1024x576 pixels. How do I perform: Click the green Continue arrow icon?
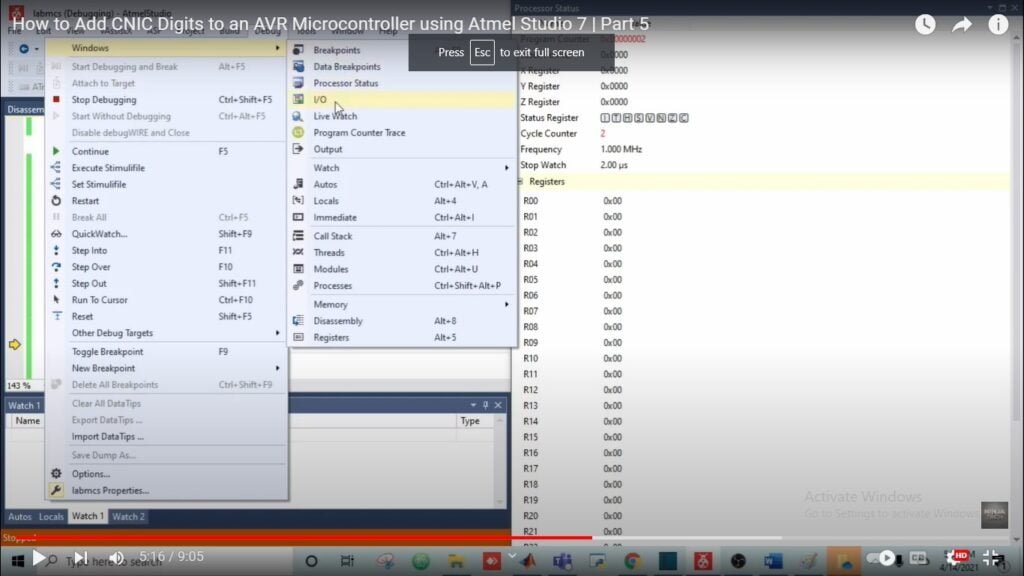pos(56,151)
